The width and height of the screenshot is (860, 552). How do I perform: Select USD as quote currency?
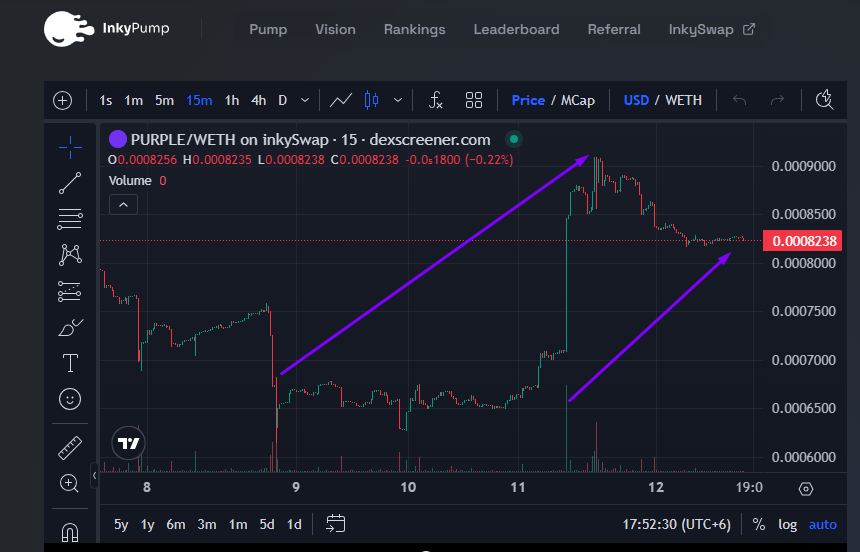click(x=636, y=100)
